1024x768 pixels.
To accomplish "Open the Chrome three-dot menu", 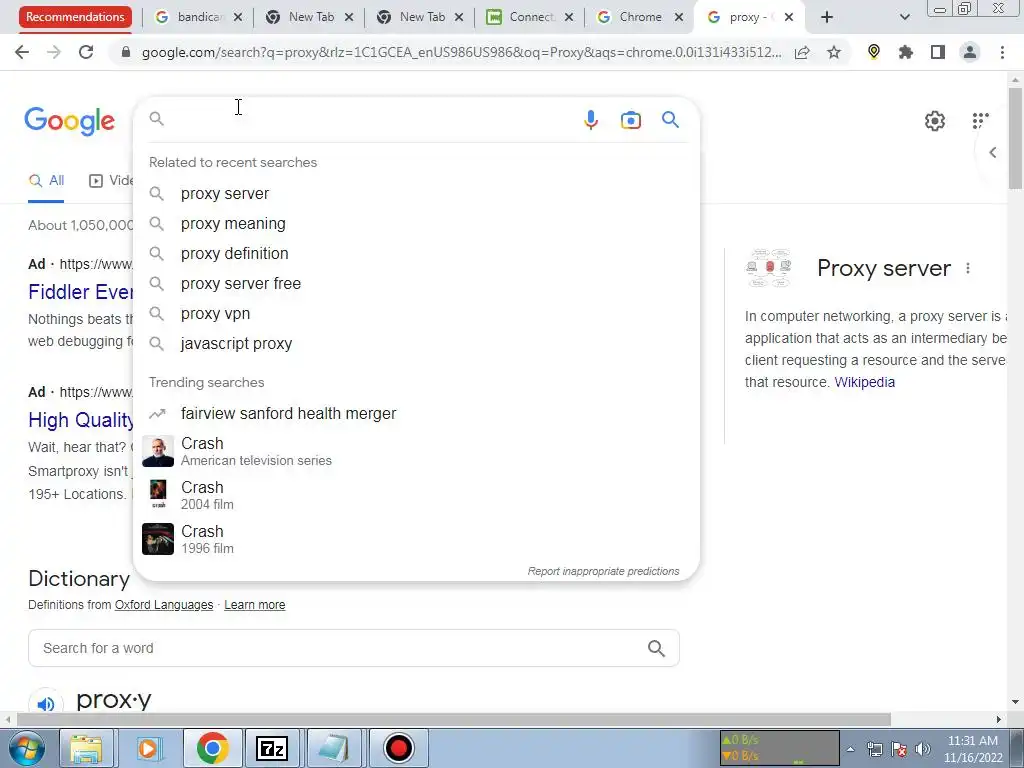I will (1002, 52).
